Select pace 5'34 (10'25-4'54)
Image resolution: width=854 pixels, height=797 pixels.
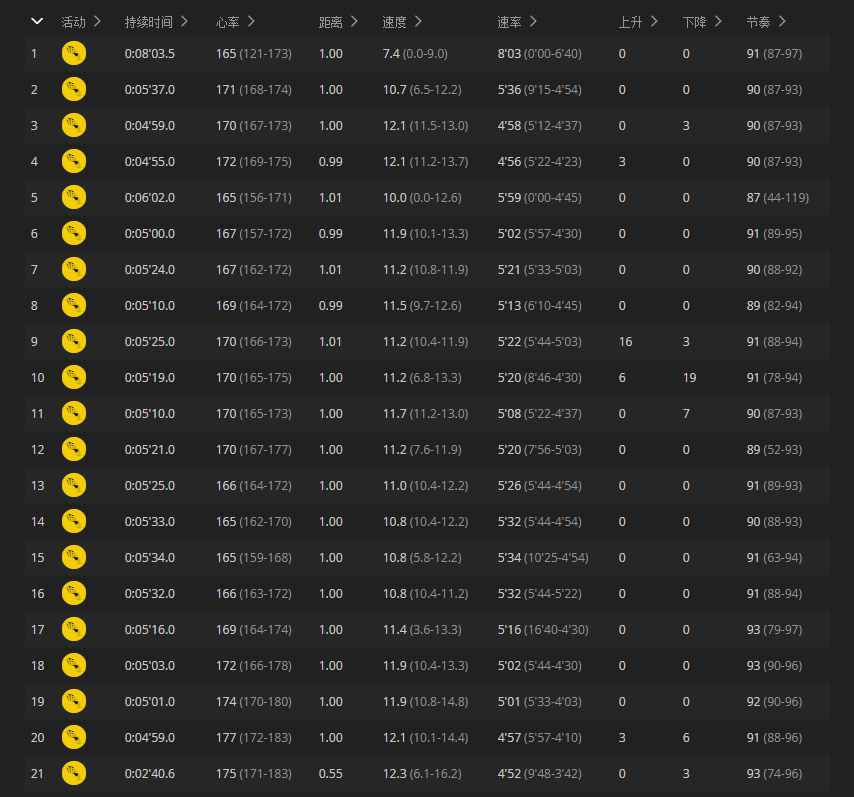[542, 557]
